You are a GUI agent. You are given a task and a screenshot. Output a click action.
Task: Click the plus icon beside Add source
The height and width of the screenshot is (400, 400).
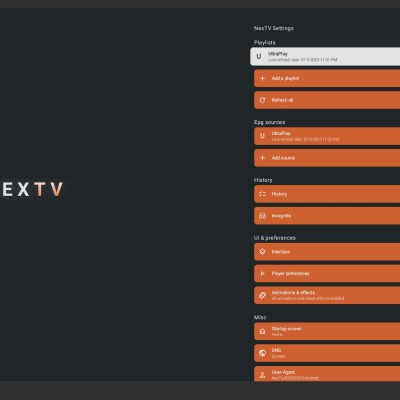(262, 158)
